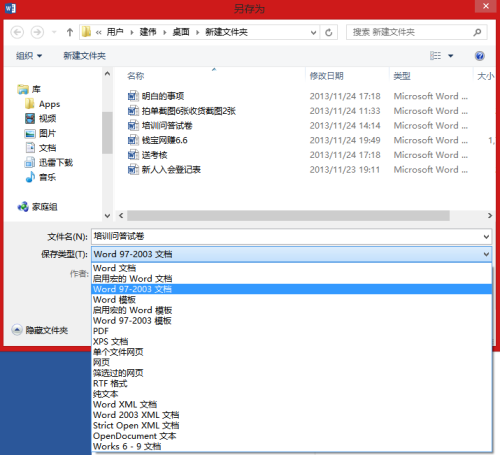Expand the 文件名 dropdown arrow
The width and height of the screenshot is (500, 455).
pos(486,236)
